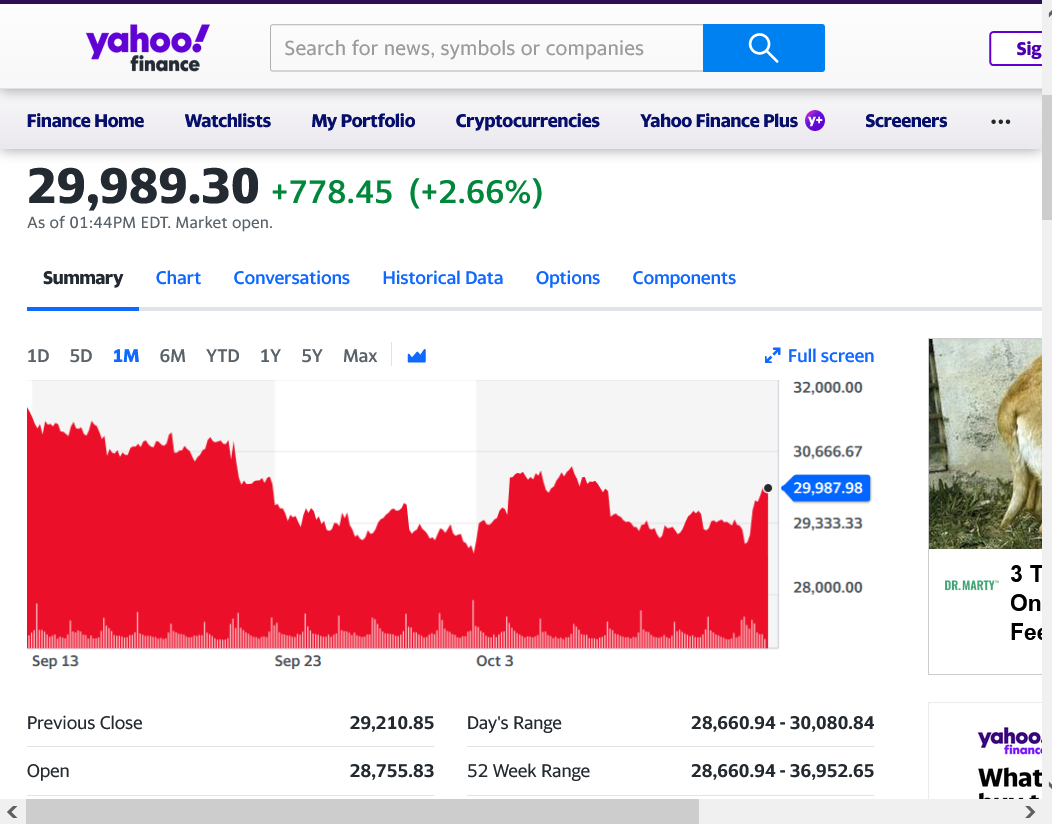The height and width of the screenshot is (833, 1052).
Task: Click the Day's Range label
Action: (x=514, y=724)
